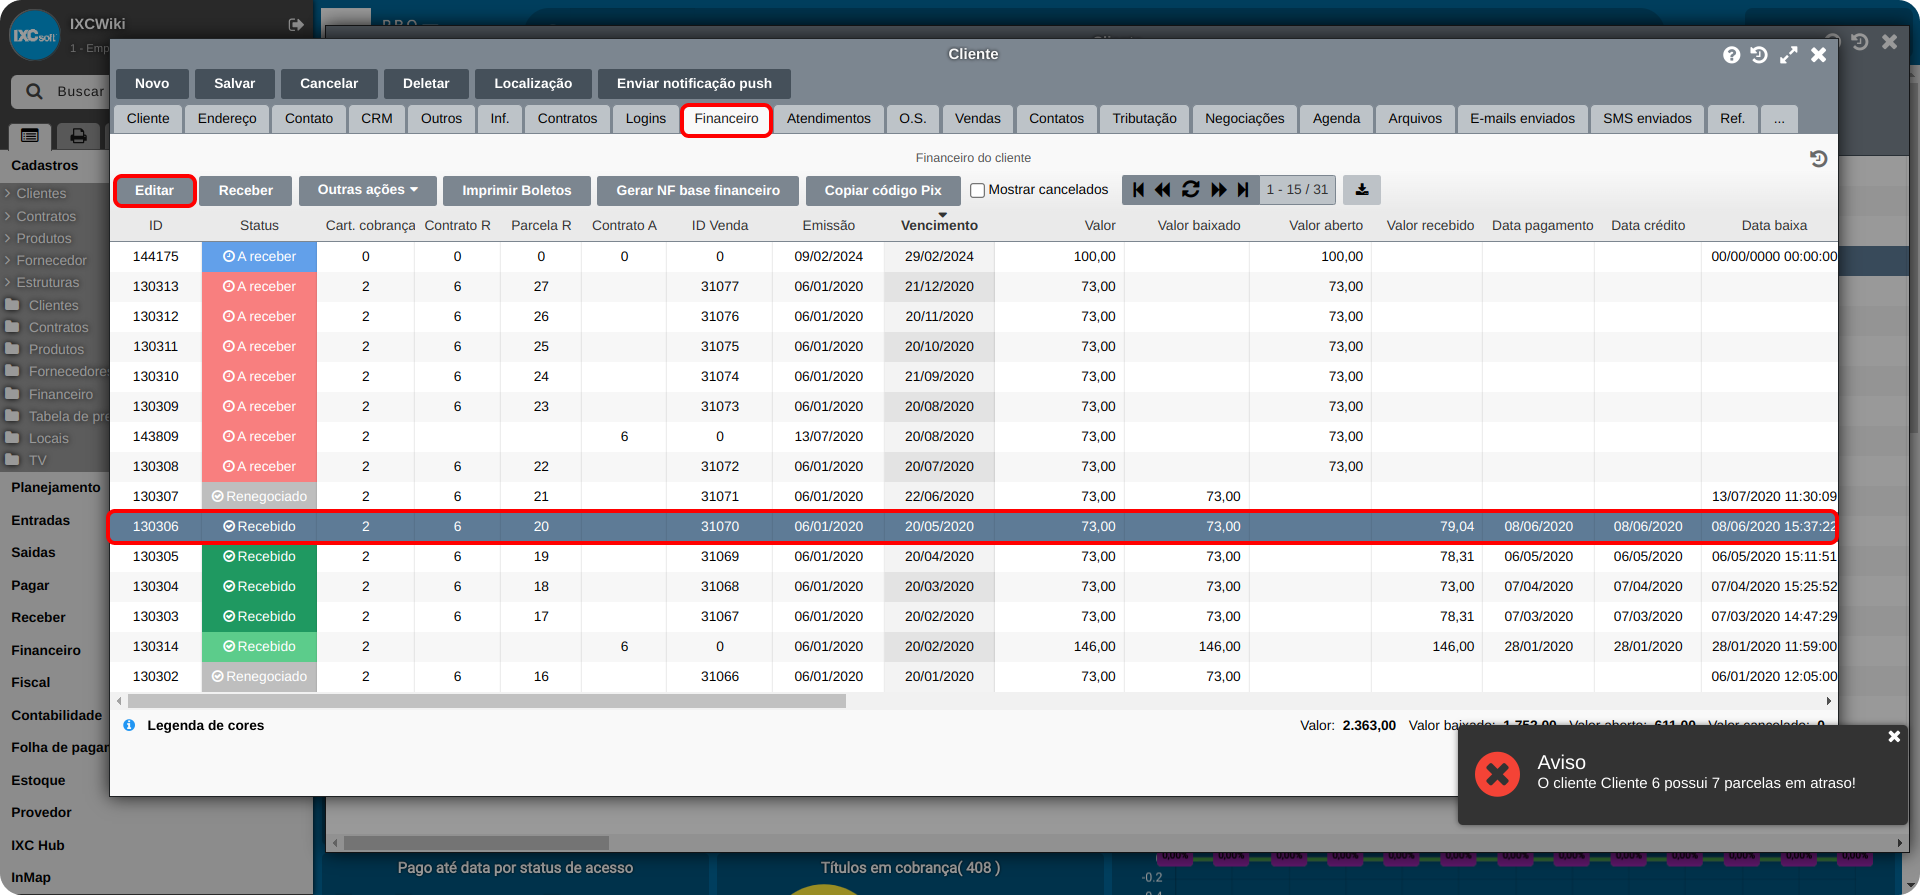Click red error icon in Aviso popup
The width and height of the screenshot is (1920, 895).
(1497, 774)
